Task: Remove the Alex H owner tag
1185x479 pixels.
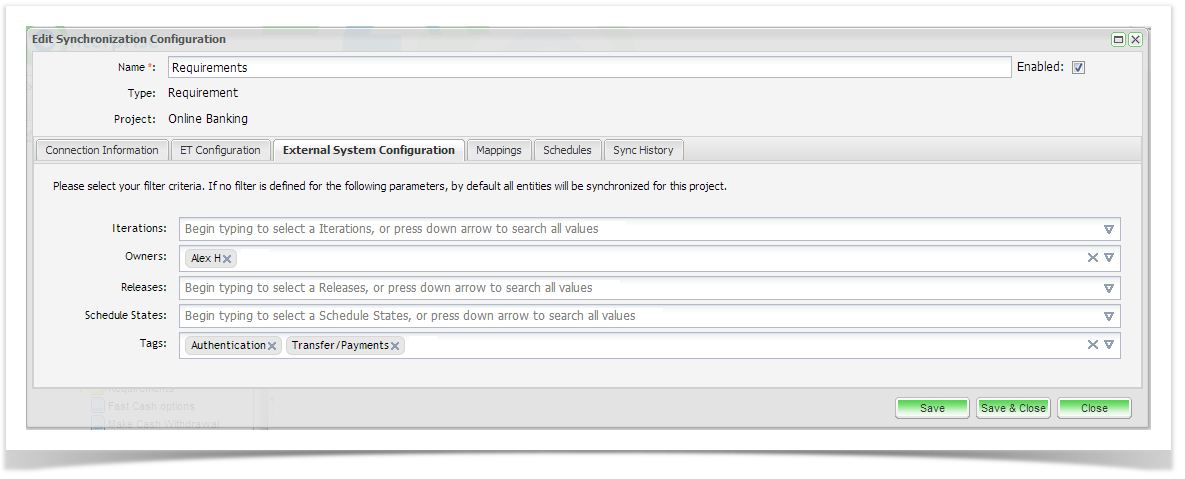Action: [x=228, y=259]
